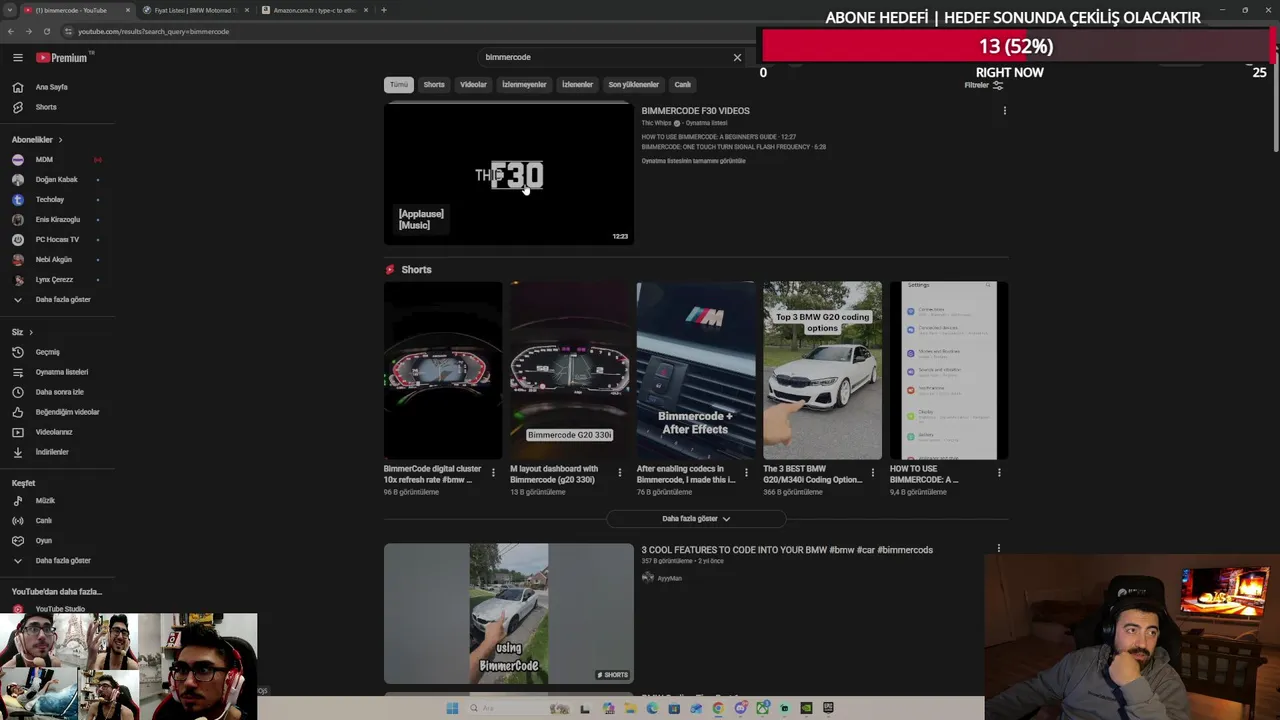Open options for the M layout dashboard short
This screenshot has height=720, width=1280.
pyautogui.click(x=619, y=473)
